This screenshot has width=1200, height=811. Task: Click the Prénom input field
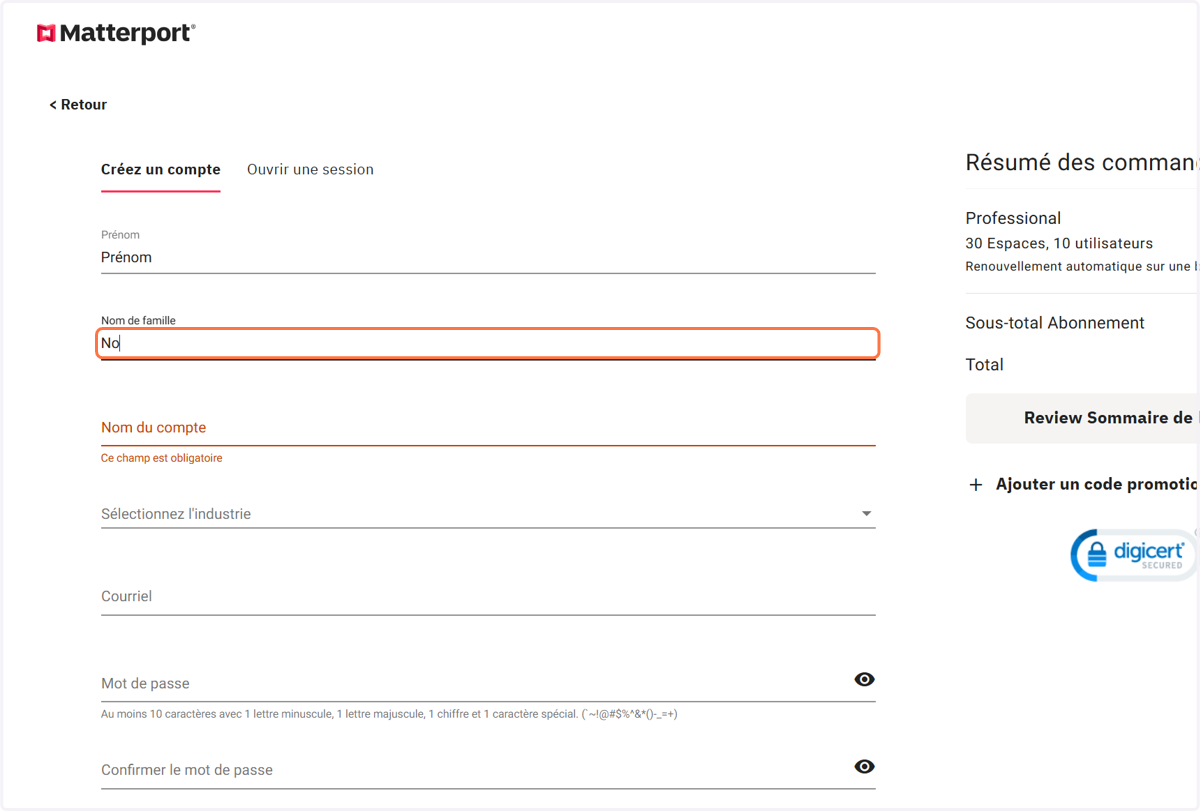(x=488, y=257)
